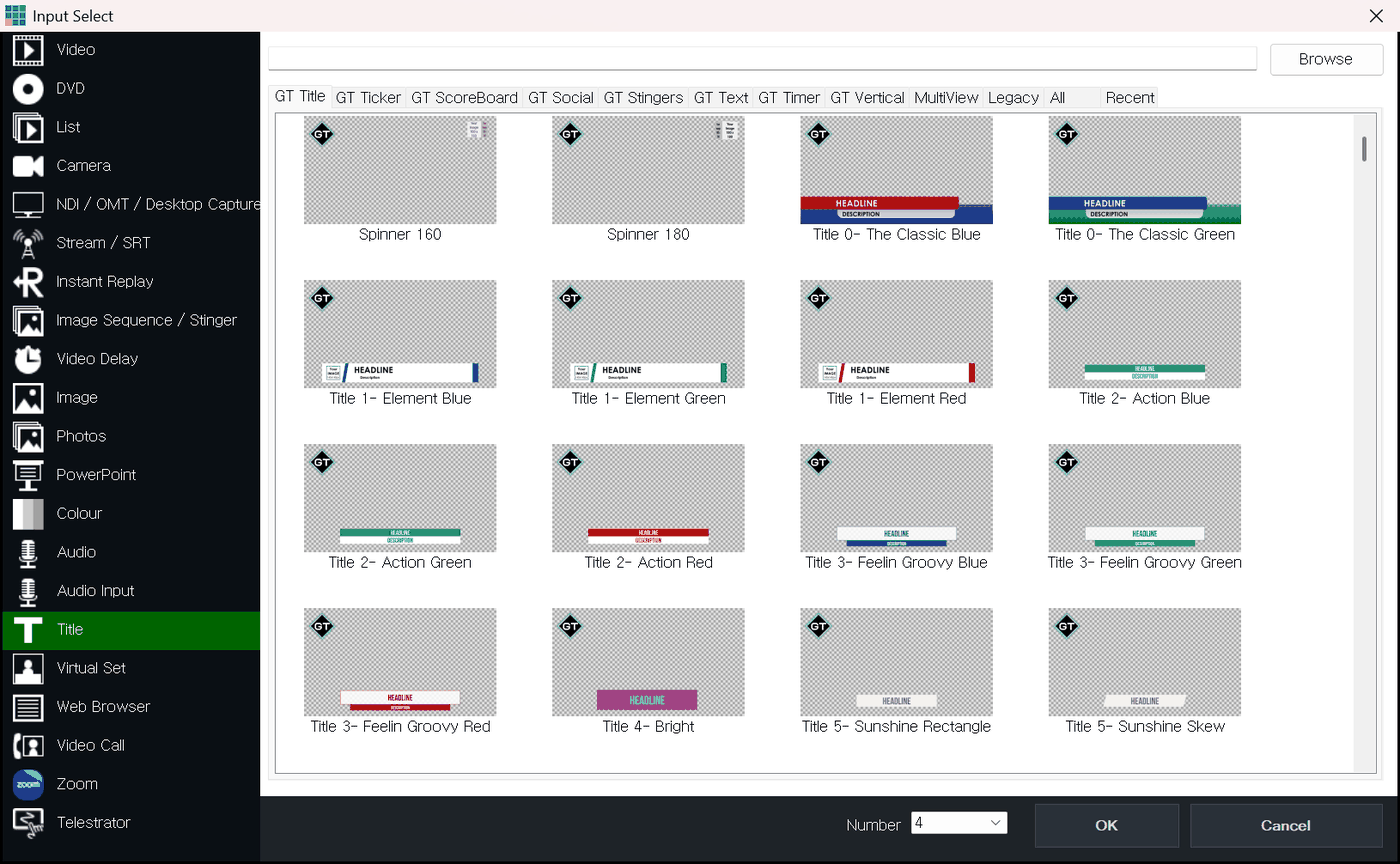The height and width of the screenshot is (864, 1400).
Task: Switch to the Legacy tab
Action: tap(1013, 97)
